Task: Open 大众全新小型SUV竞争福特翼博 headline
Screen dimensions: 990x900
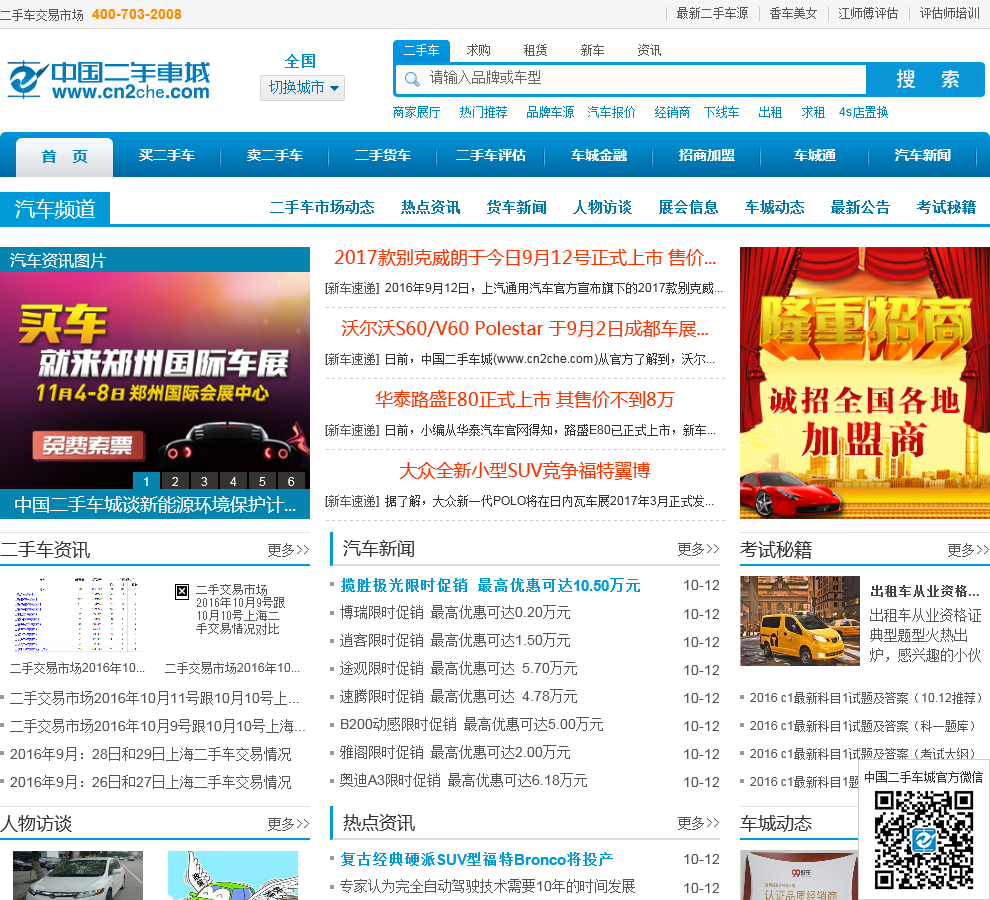Action: click(x=525, y=471)
